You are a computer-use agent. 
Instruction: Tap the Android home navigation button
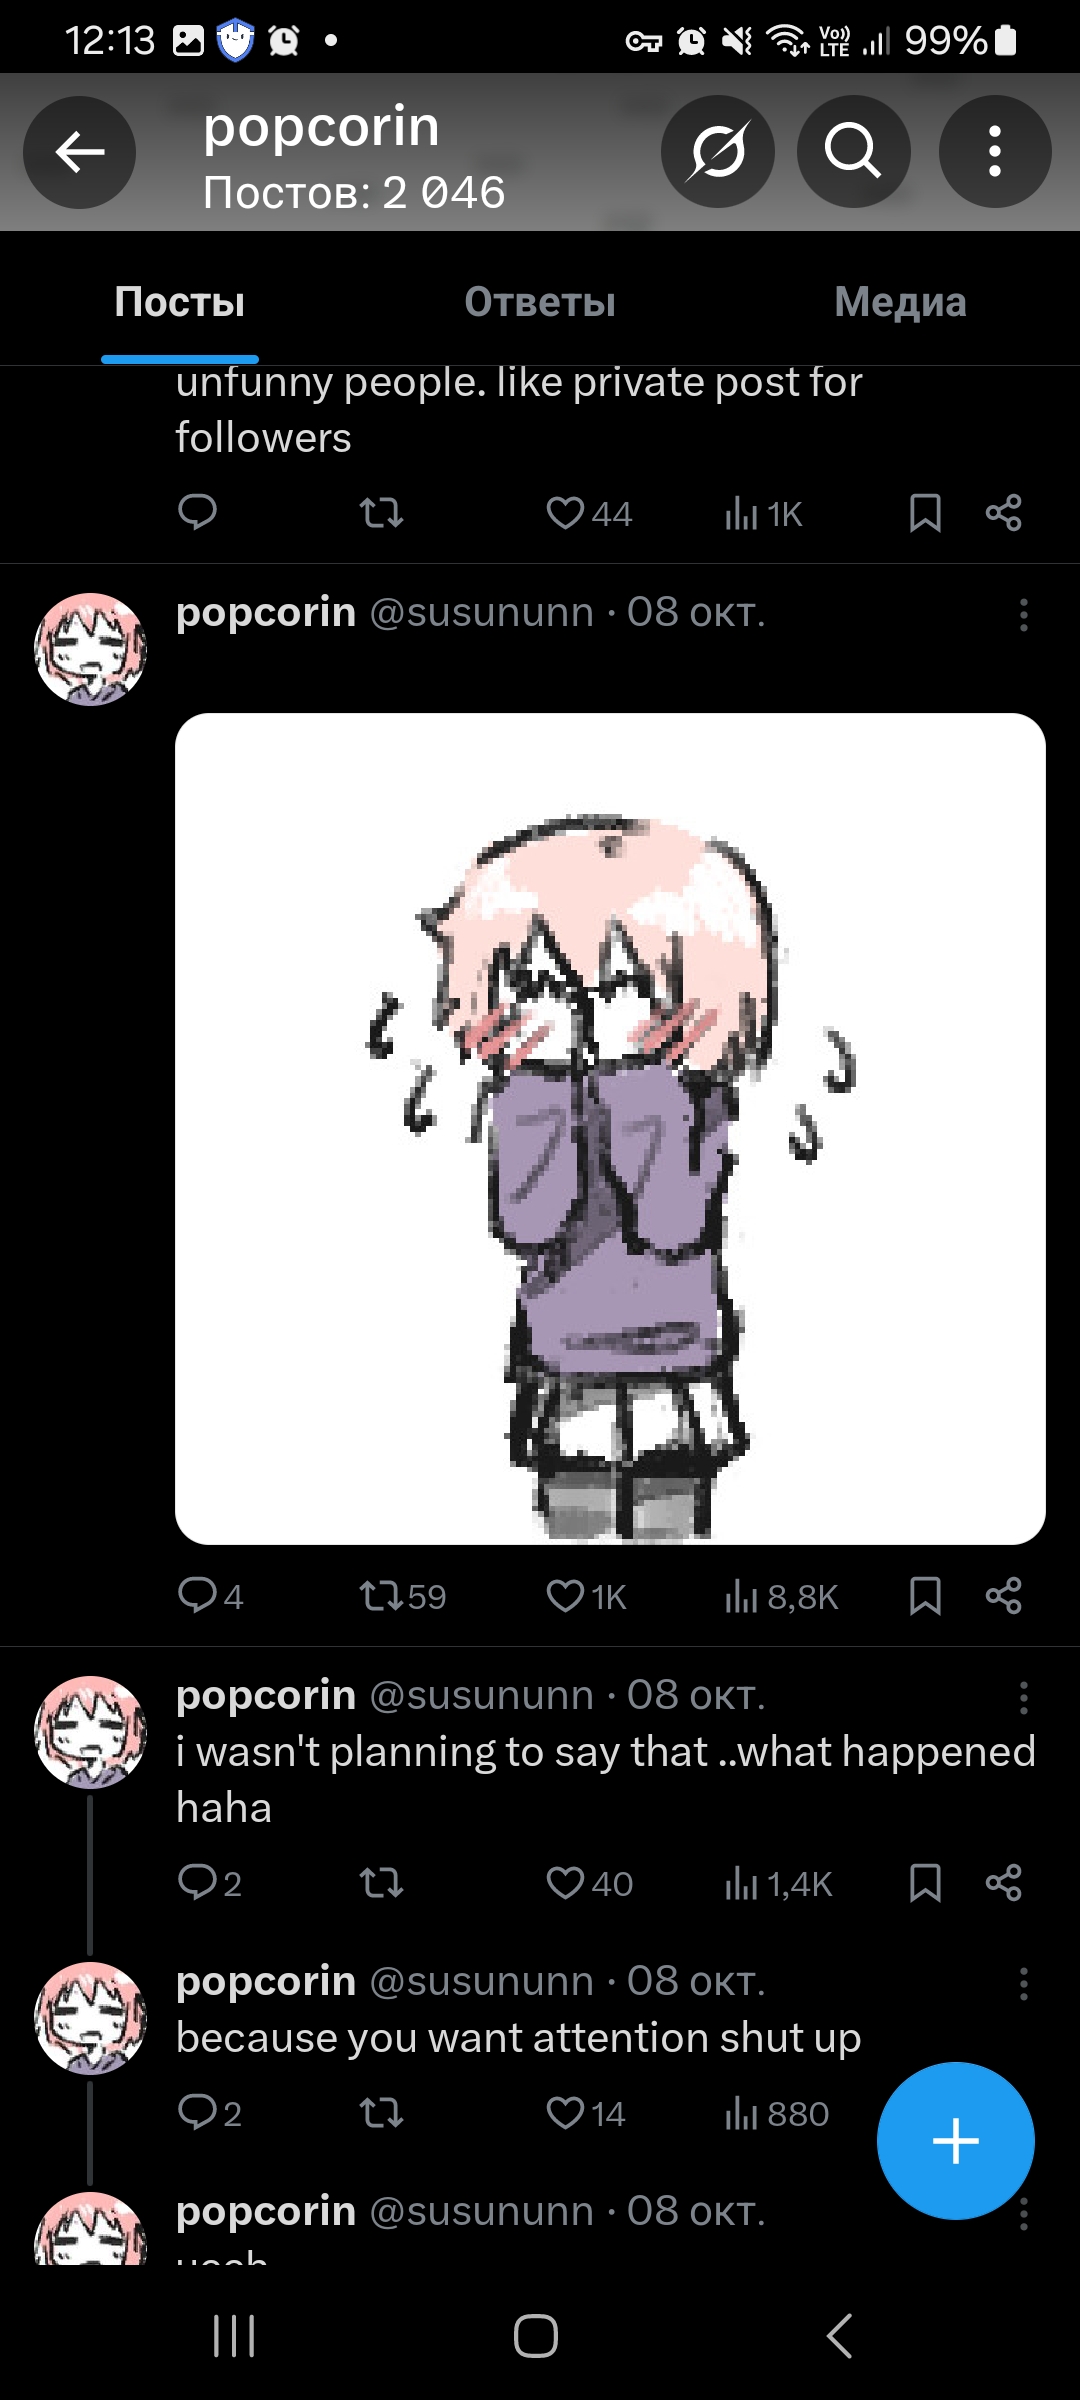[x=536, y=2337]
